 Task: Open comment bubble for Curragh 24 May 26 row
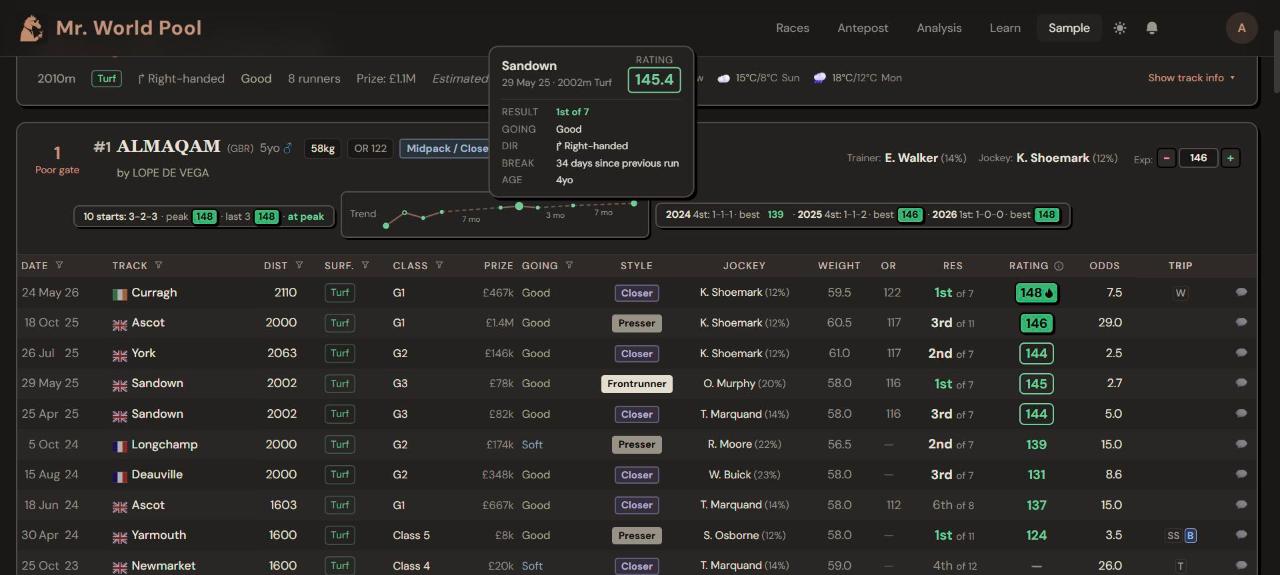pos(1241,293)
